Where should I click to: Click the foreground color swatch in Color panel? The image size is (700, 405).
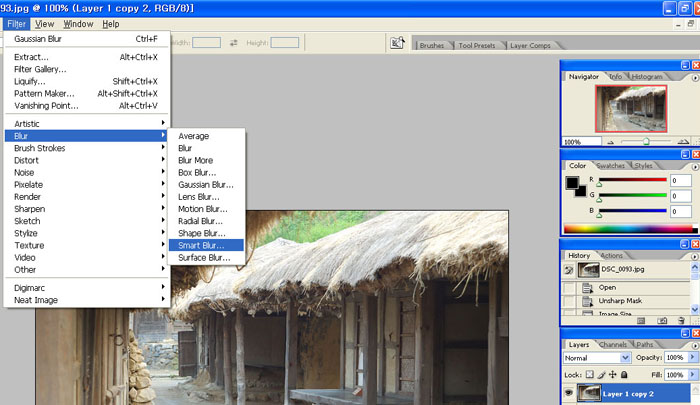point(572,183)
